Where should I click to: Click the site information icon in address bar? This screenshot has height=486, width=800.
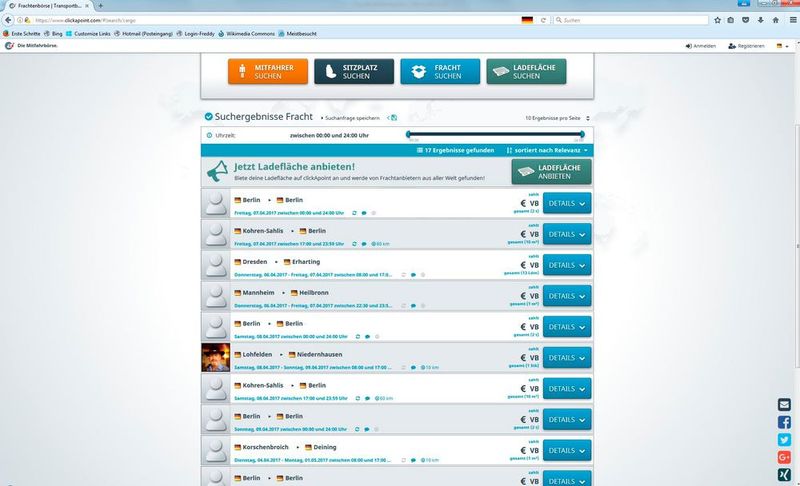tap(20, 20)
